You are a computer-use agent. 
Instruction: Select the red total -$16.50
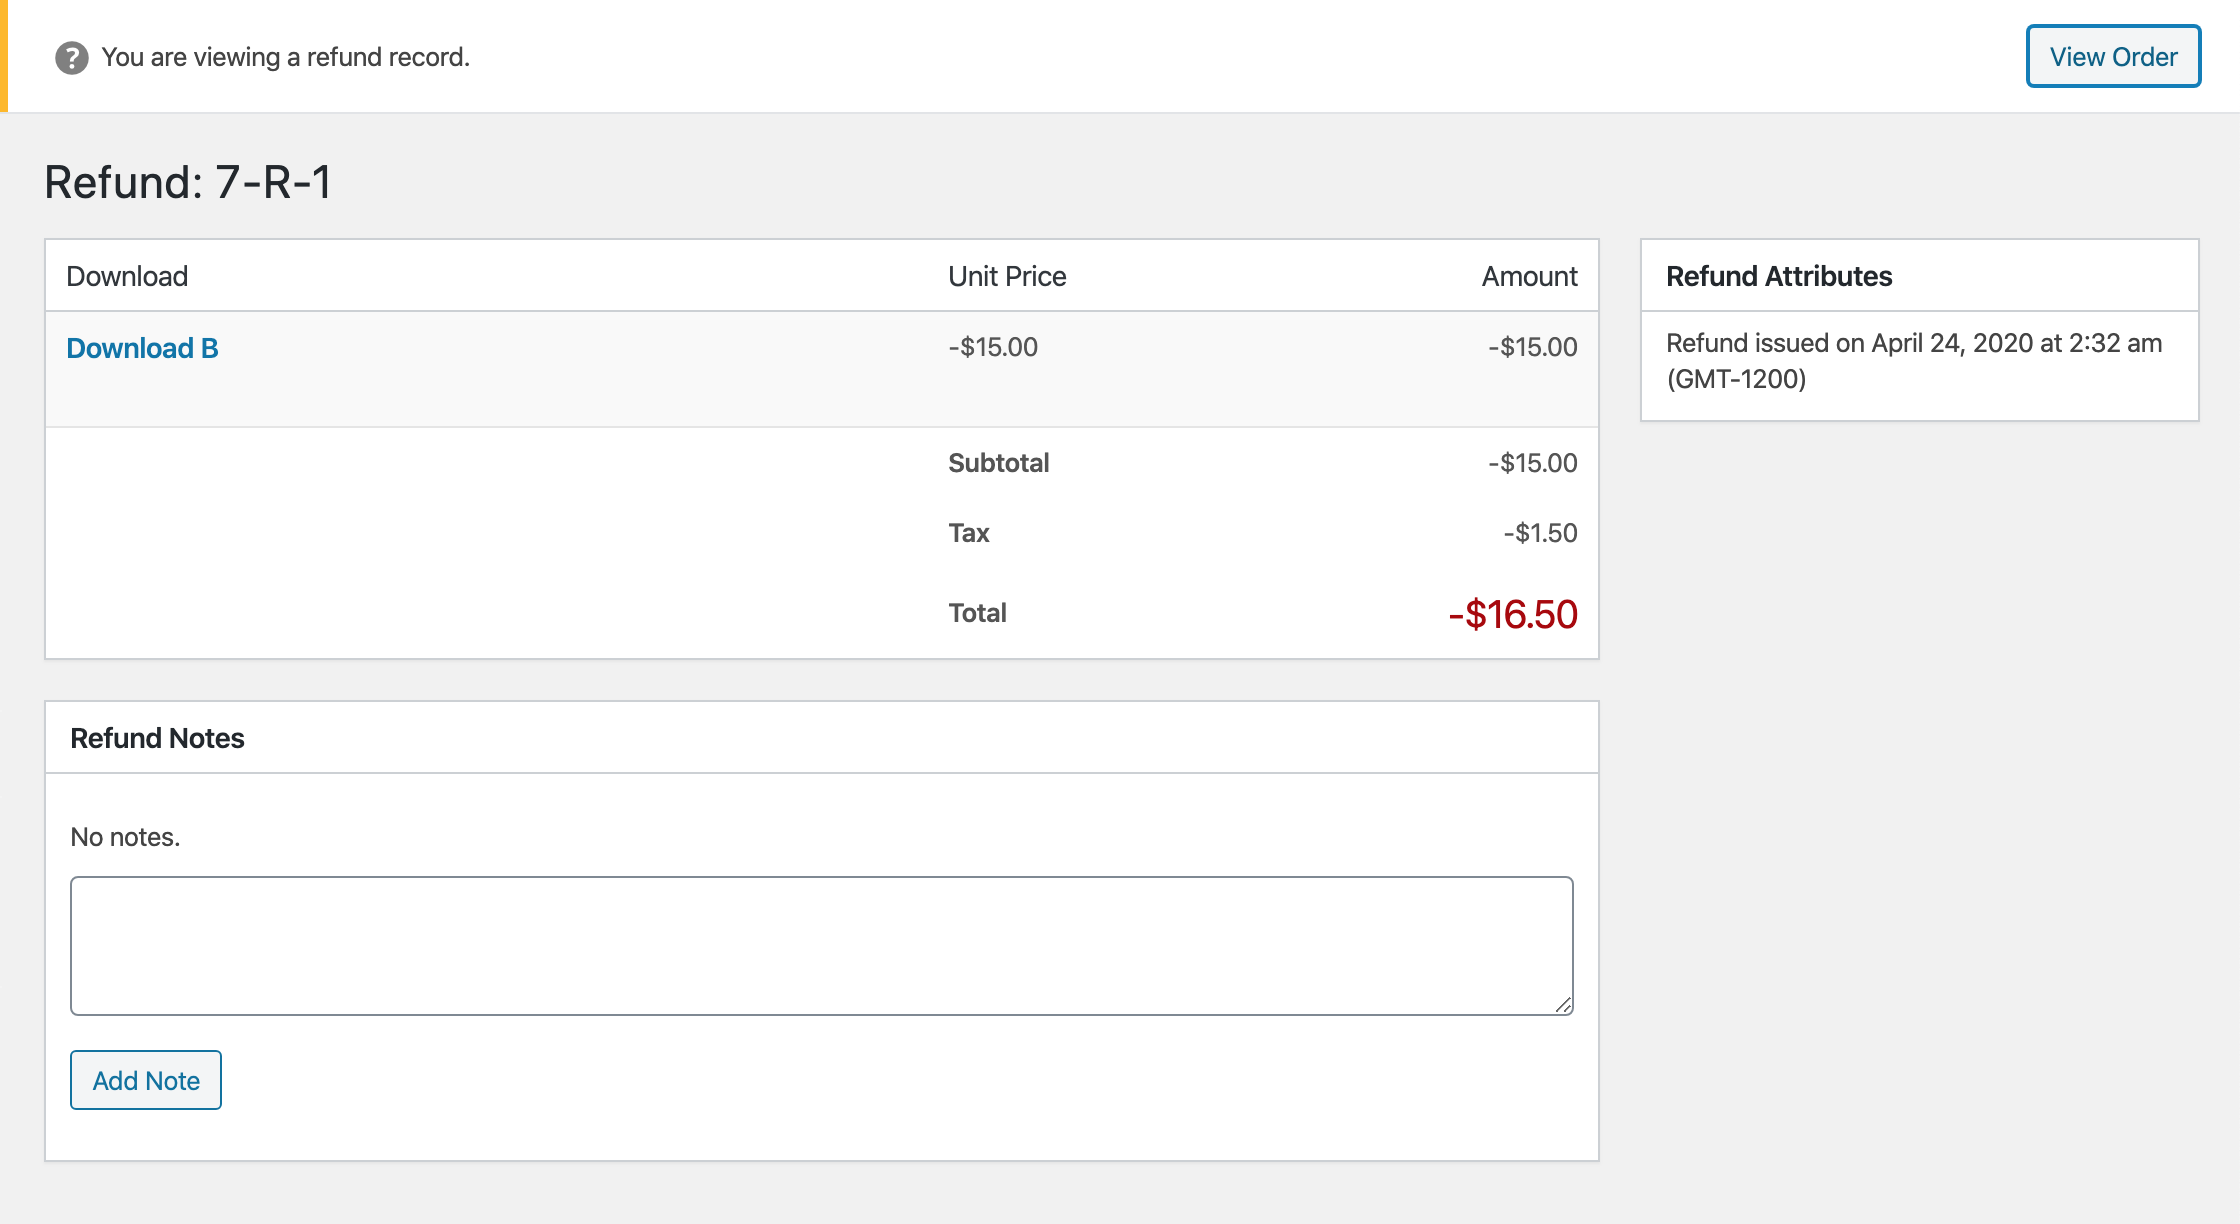click(x=1513, y=614)
